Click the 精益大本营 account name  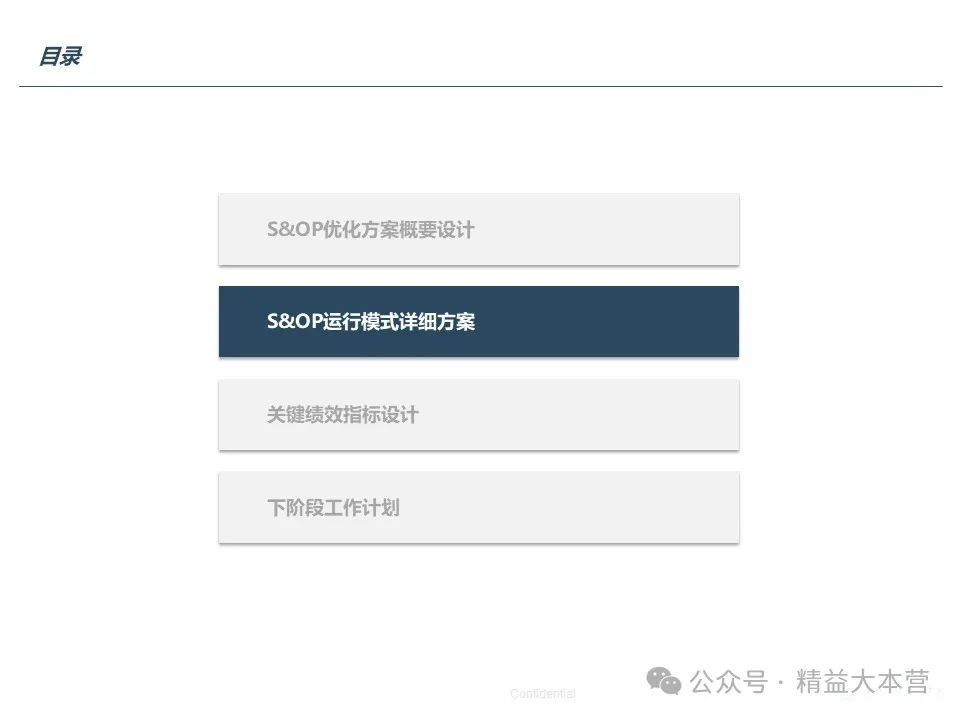coord(863,682)
